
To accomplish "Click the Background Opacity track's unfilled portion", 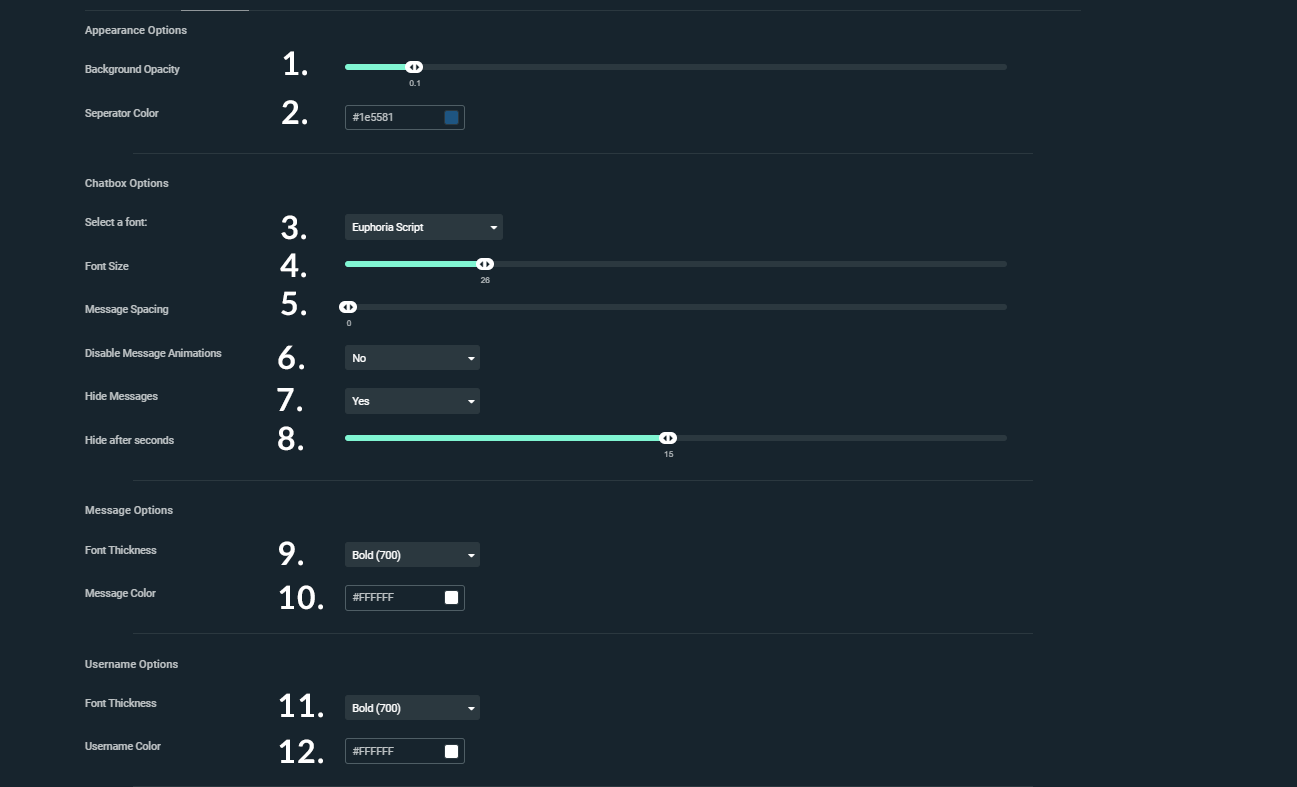I will click(715, 67).
